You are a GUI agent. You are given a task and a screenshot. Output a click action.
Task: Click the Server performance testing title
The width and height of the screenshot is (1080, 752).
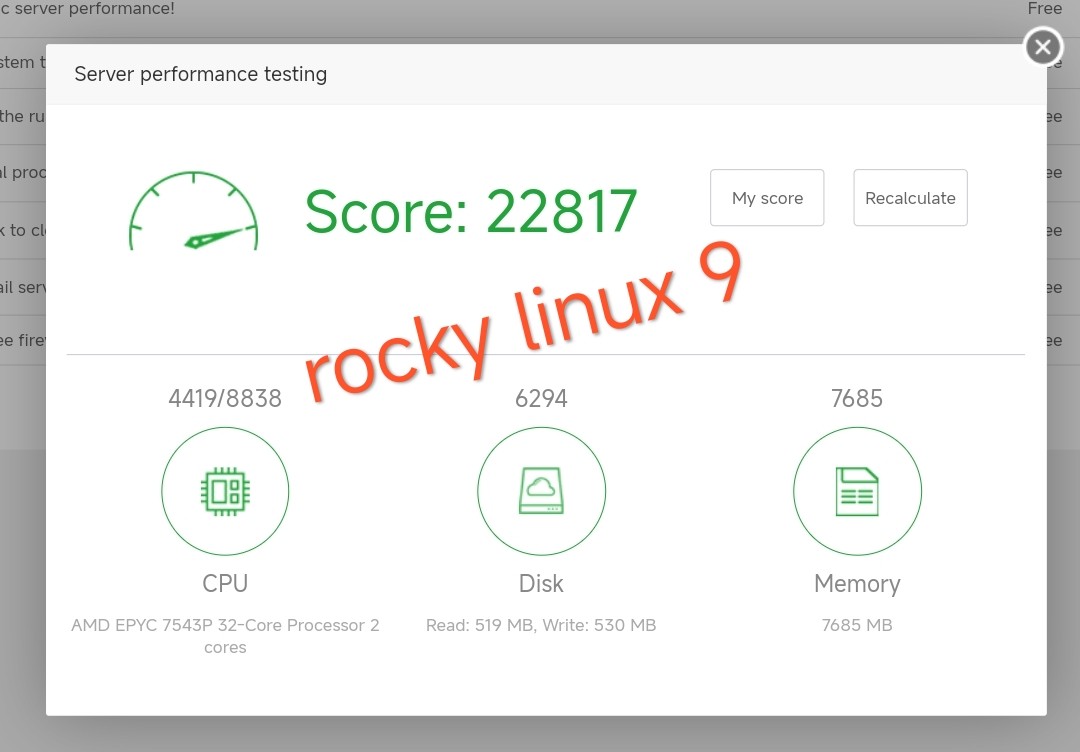pyautogui.click(x=200, y=74)
